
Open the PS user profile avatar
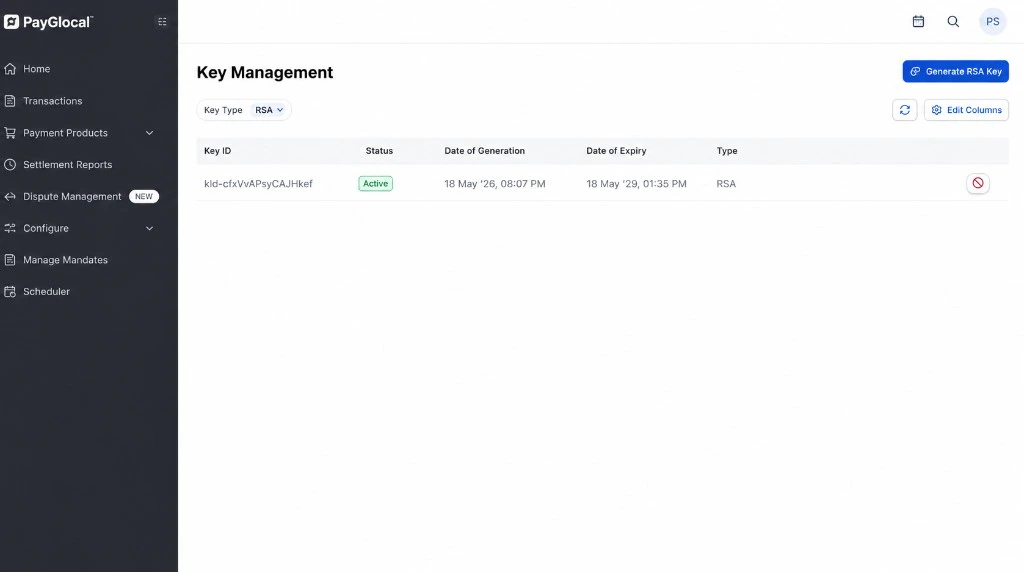pyautogui.click(x=993, y=22)
